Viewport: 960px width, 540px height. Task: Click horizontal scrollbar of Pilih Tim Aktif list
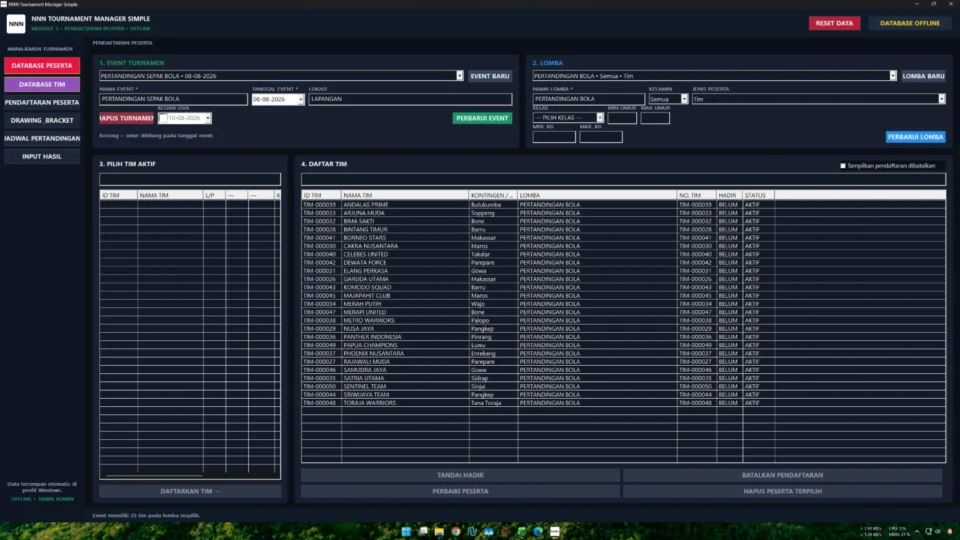coord(153,475)
